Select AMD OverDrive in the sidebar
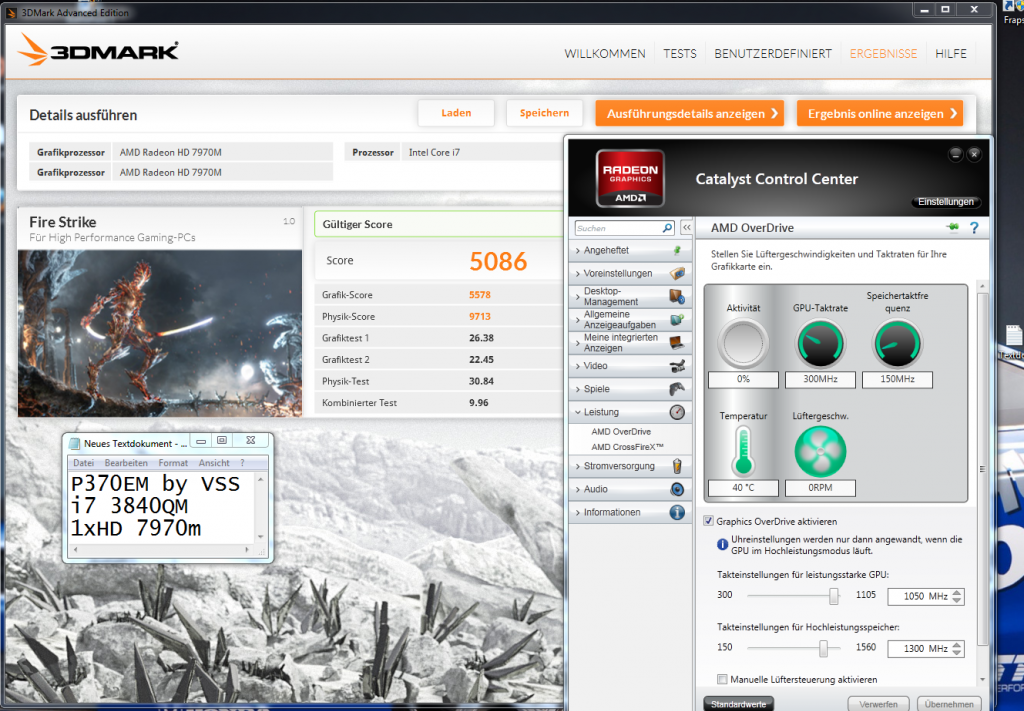Image resolution: width=1024 pixels, height=711 pixels. coord(621,432)
